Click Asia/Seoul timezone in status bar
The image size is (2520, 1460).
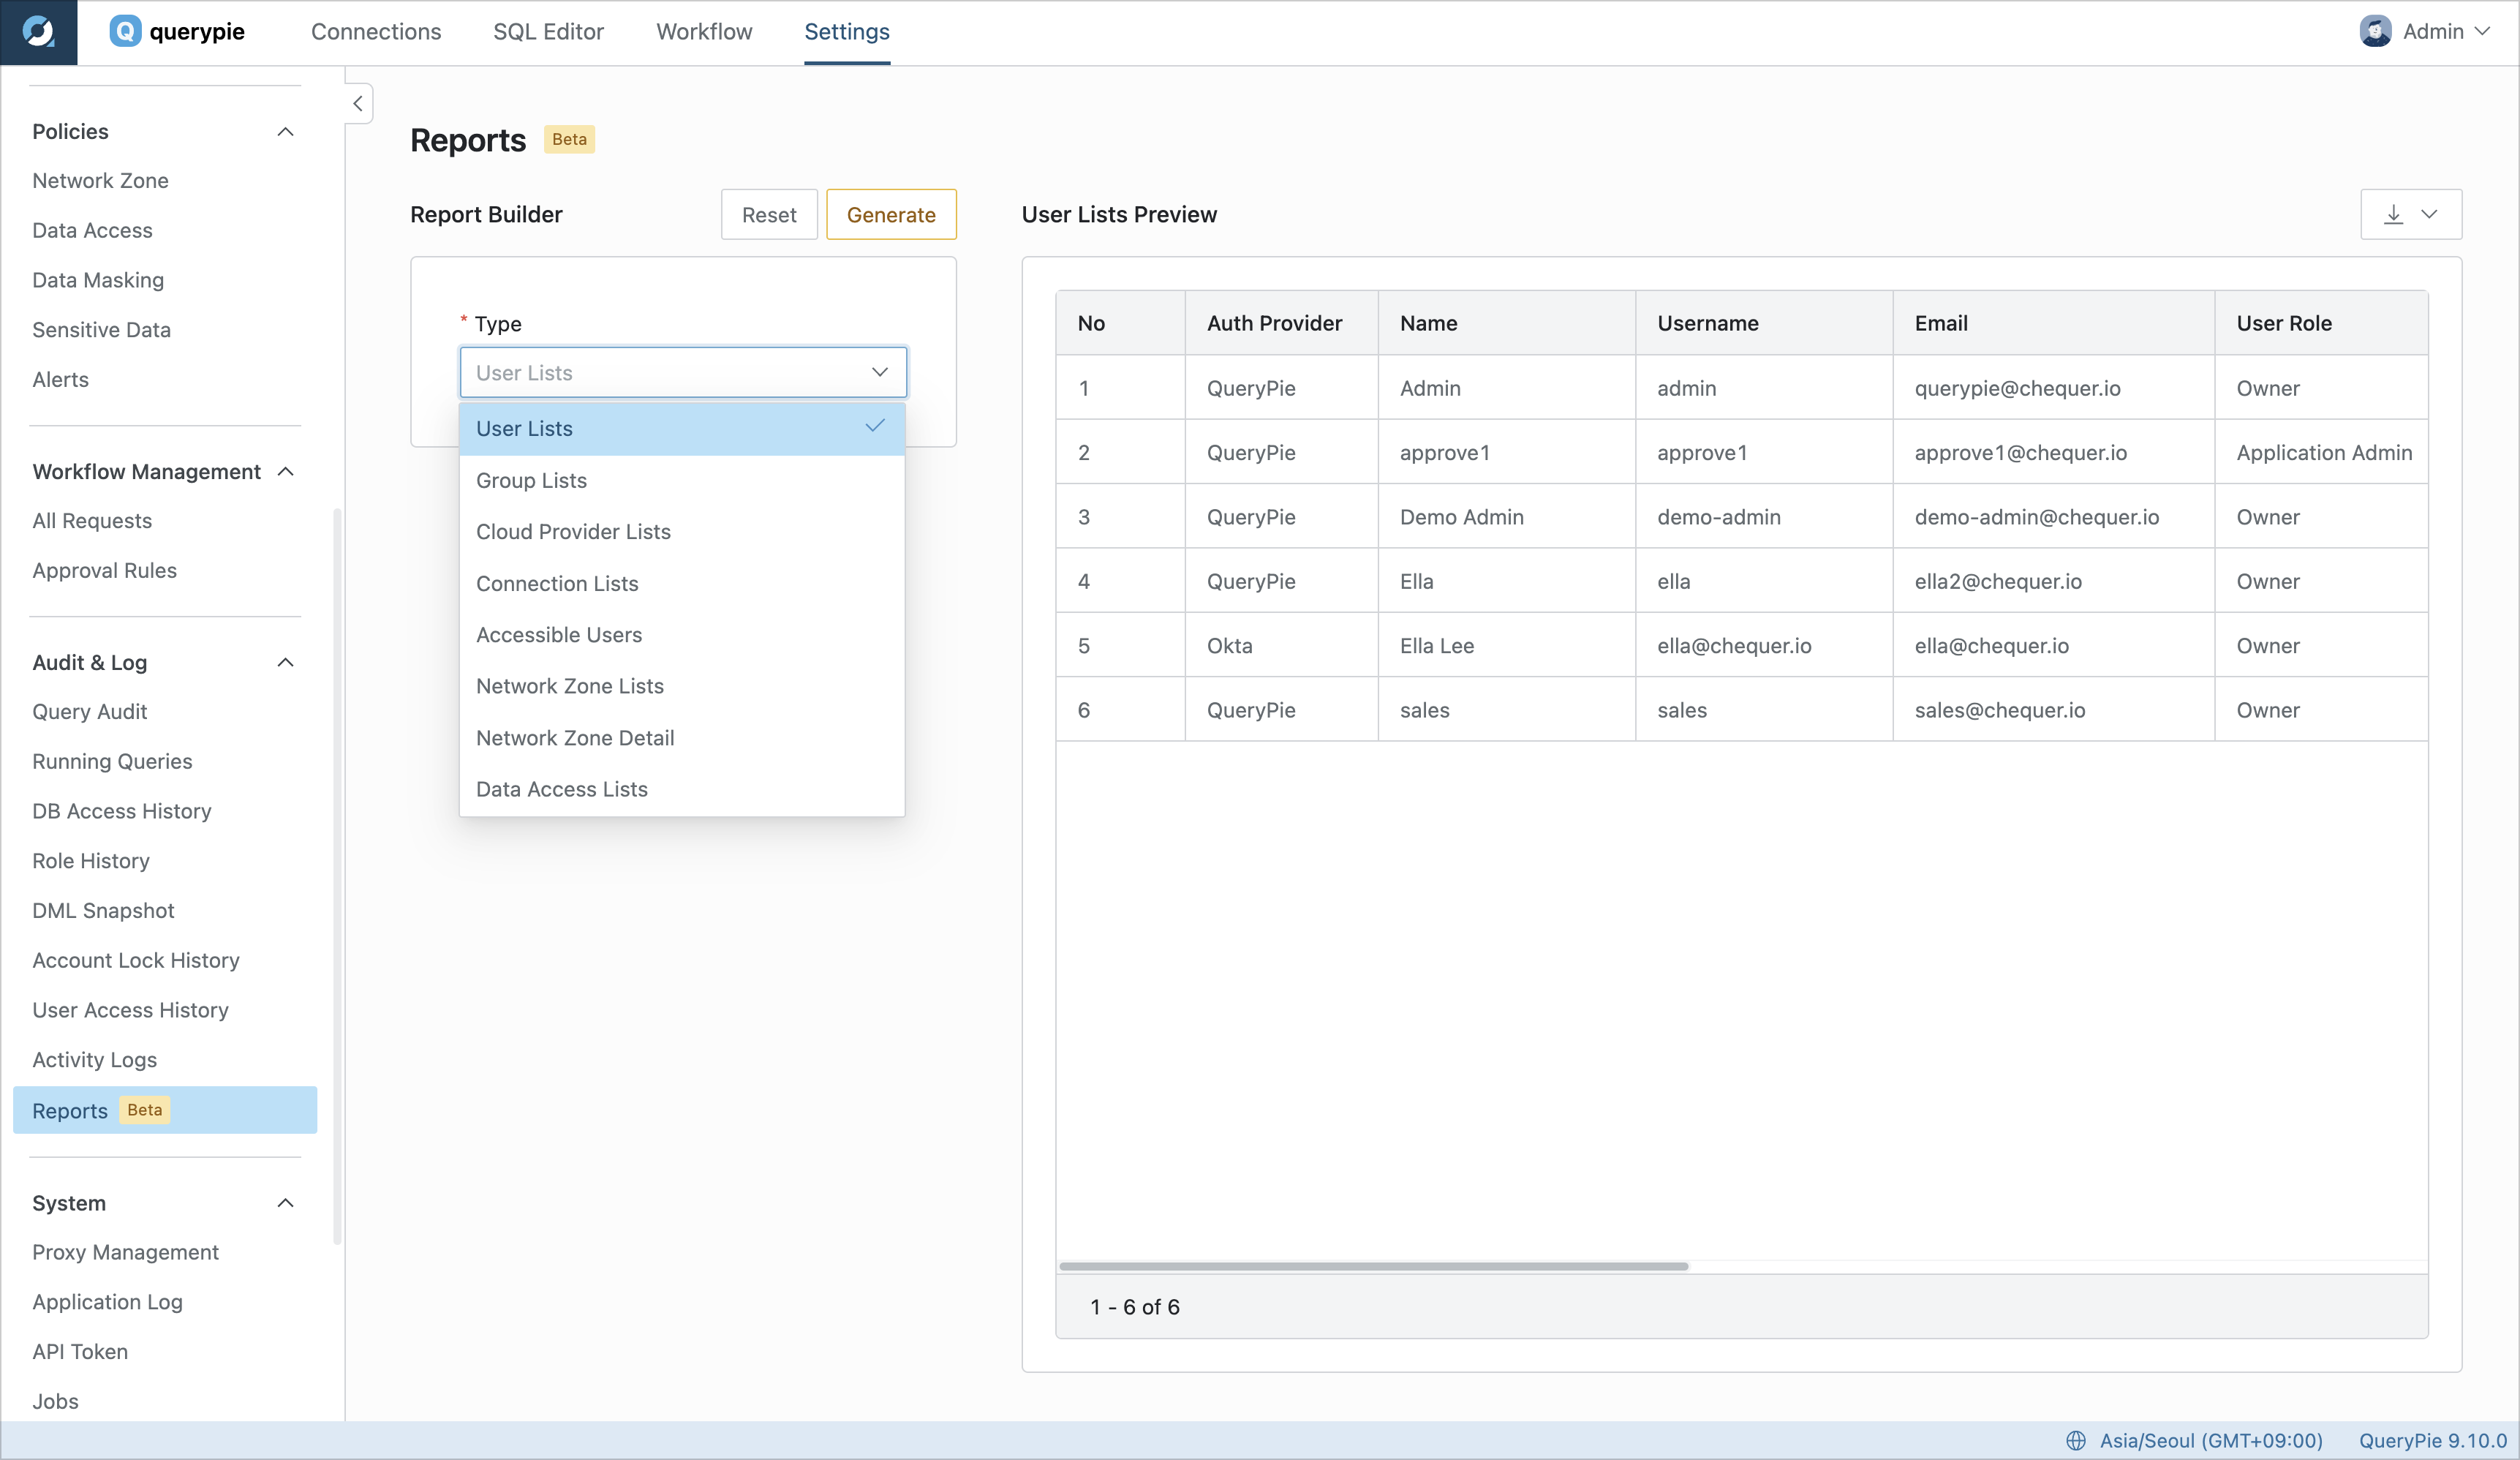[x=2210, y=1440]
